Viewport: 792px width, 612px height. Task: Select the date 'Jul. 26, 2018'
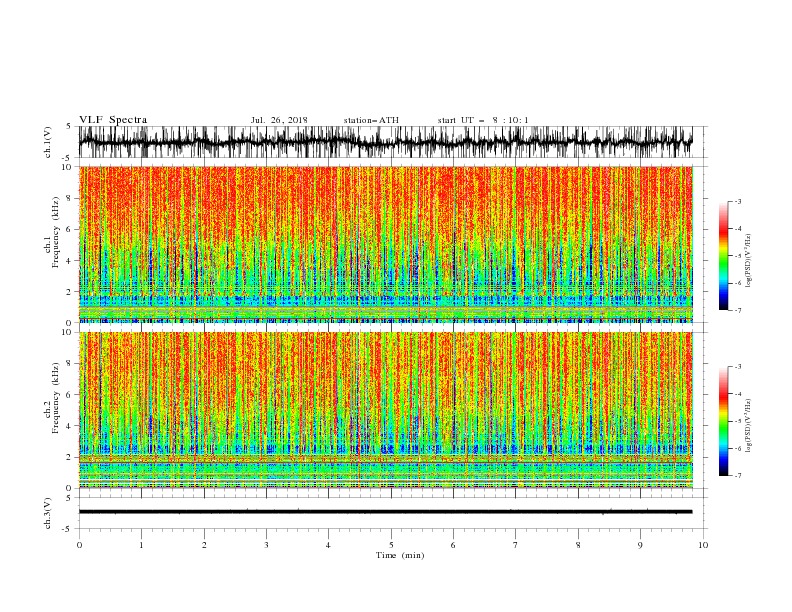pos(279,120)
